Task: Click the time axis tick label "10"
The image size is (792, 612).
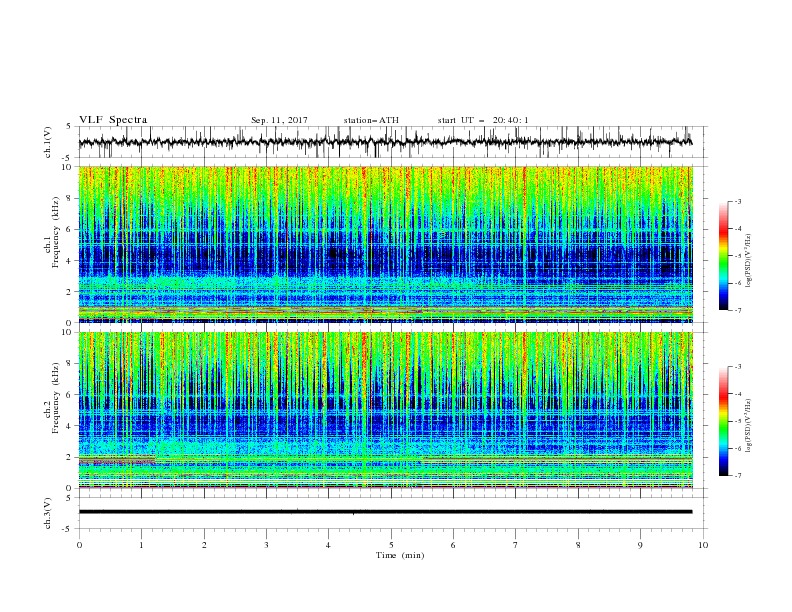Action: (x=703, y=545)
